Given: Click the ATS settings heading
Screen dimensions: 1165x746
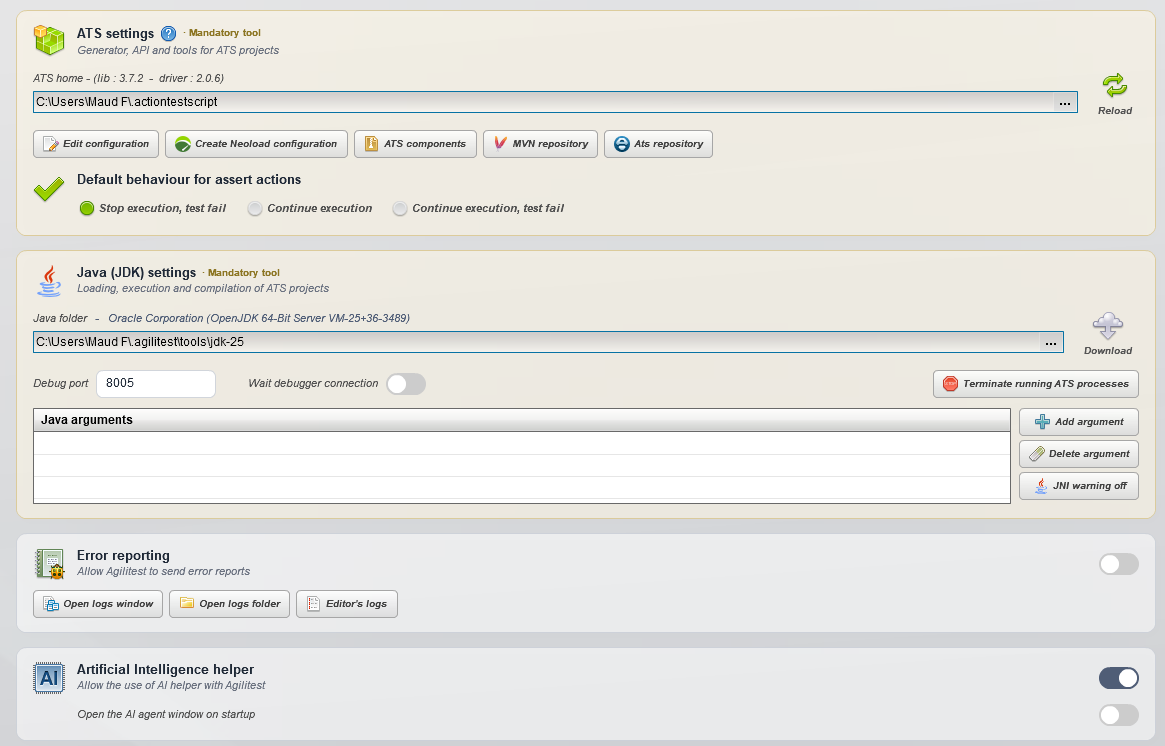Looking at the screenshot, I should [115, 33].
